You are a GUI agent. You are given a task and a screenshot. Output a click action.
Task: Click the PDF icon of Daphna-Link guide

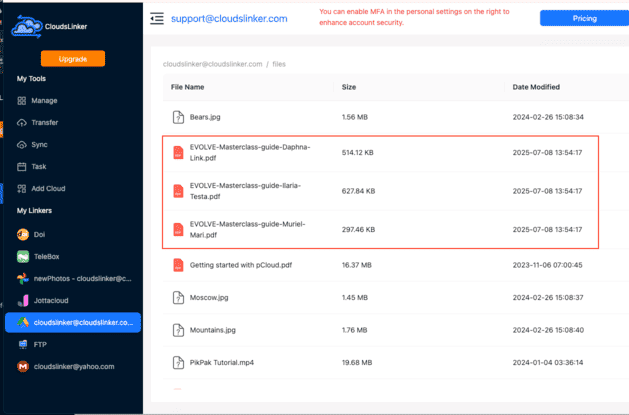[x=178, y=152]
